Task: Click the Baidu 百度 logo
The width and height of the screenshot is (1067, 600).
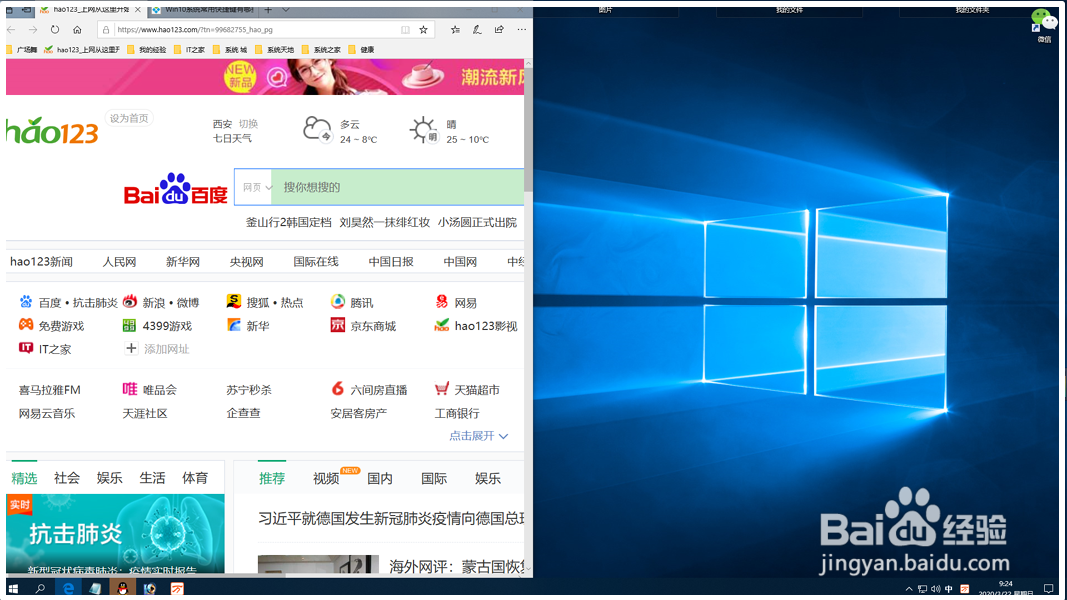Action: click(x=176, y=189)
